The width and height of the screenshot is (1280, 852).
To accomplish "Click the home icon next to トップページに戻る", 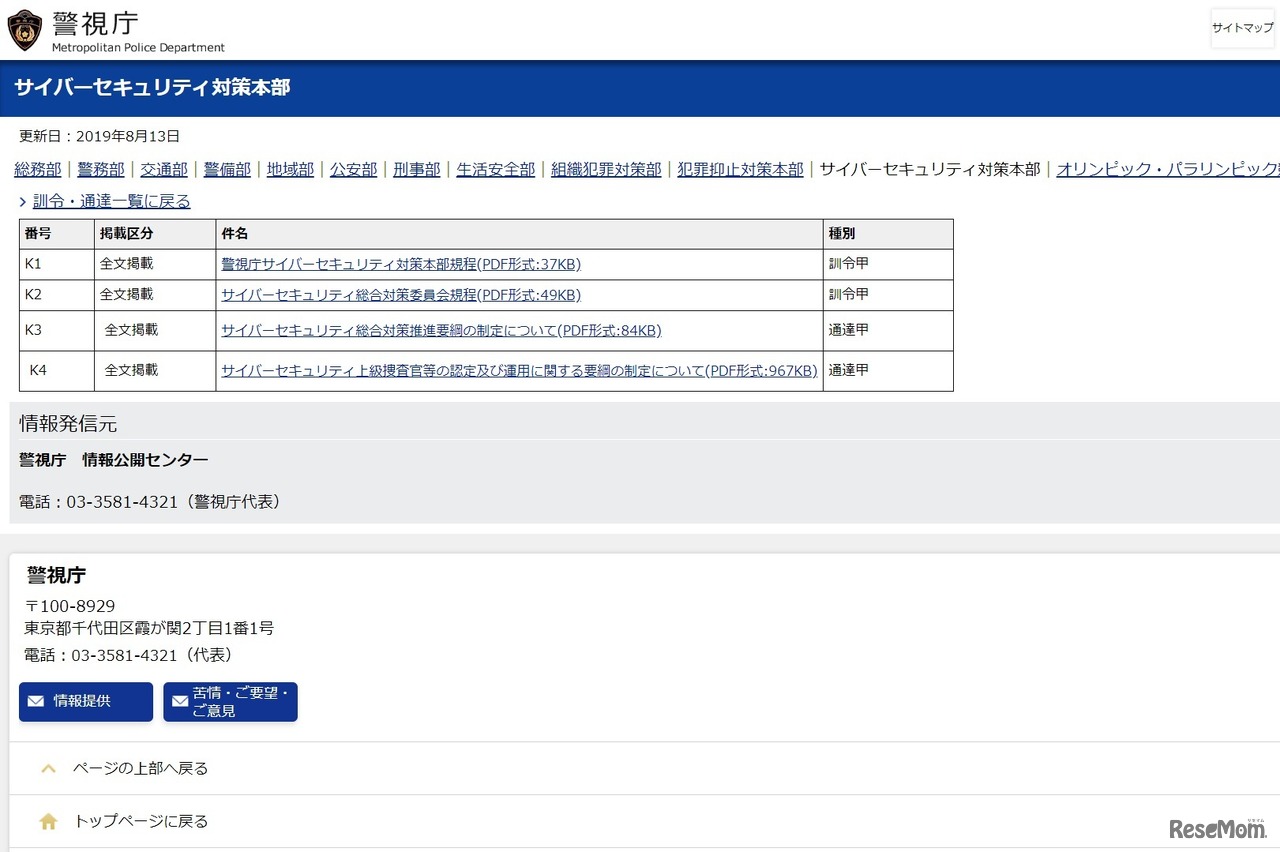I will (48, 820).
